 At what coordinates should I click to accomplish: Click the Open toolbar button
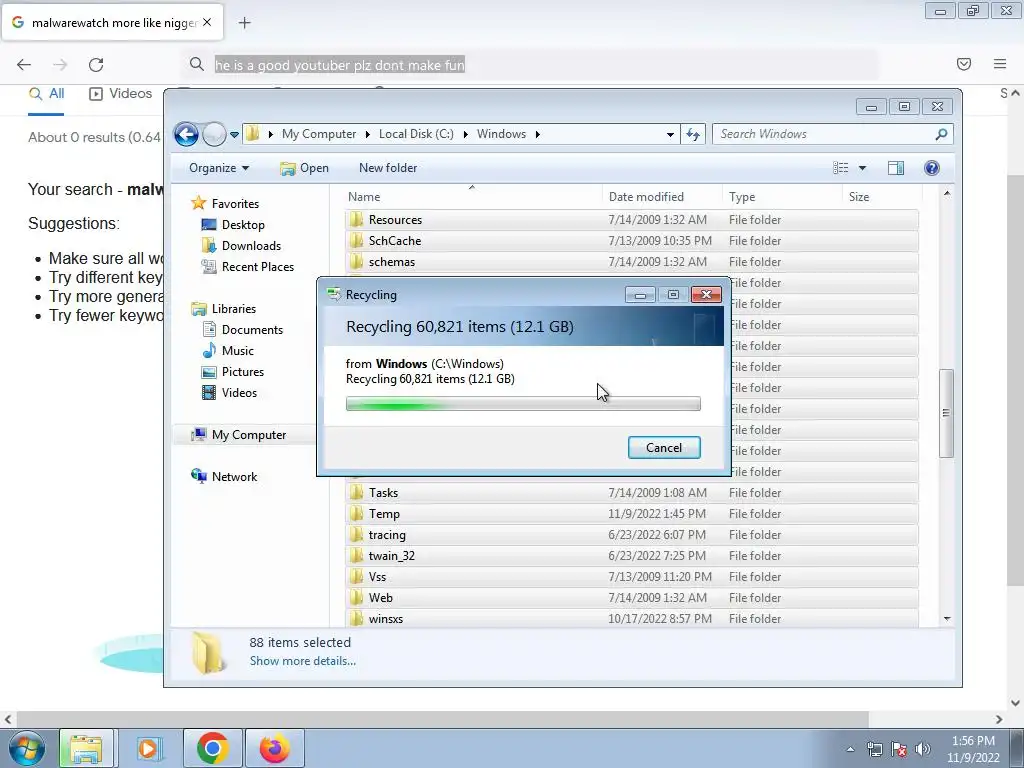(304, 168)
